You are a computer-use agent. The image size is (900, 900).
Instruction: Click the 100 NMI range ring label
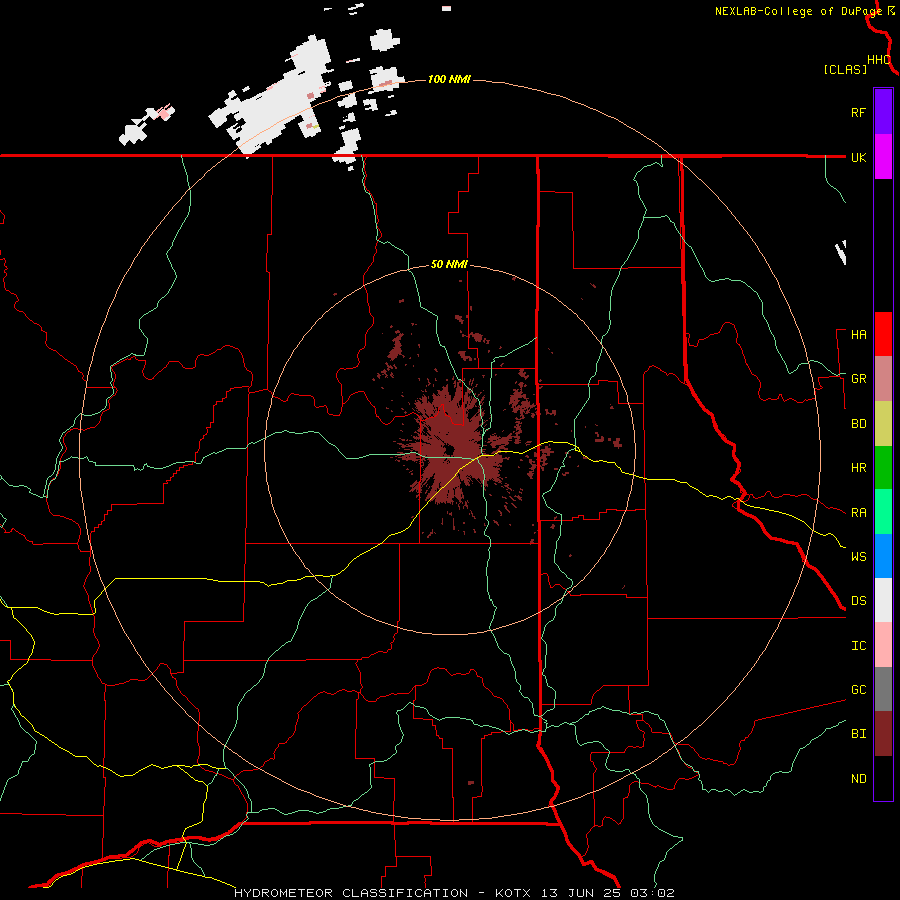[x=449, y=79]
